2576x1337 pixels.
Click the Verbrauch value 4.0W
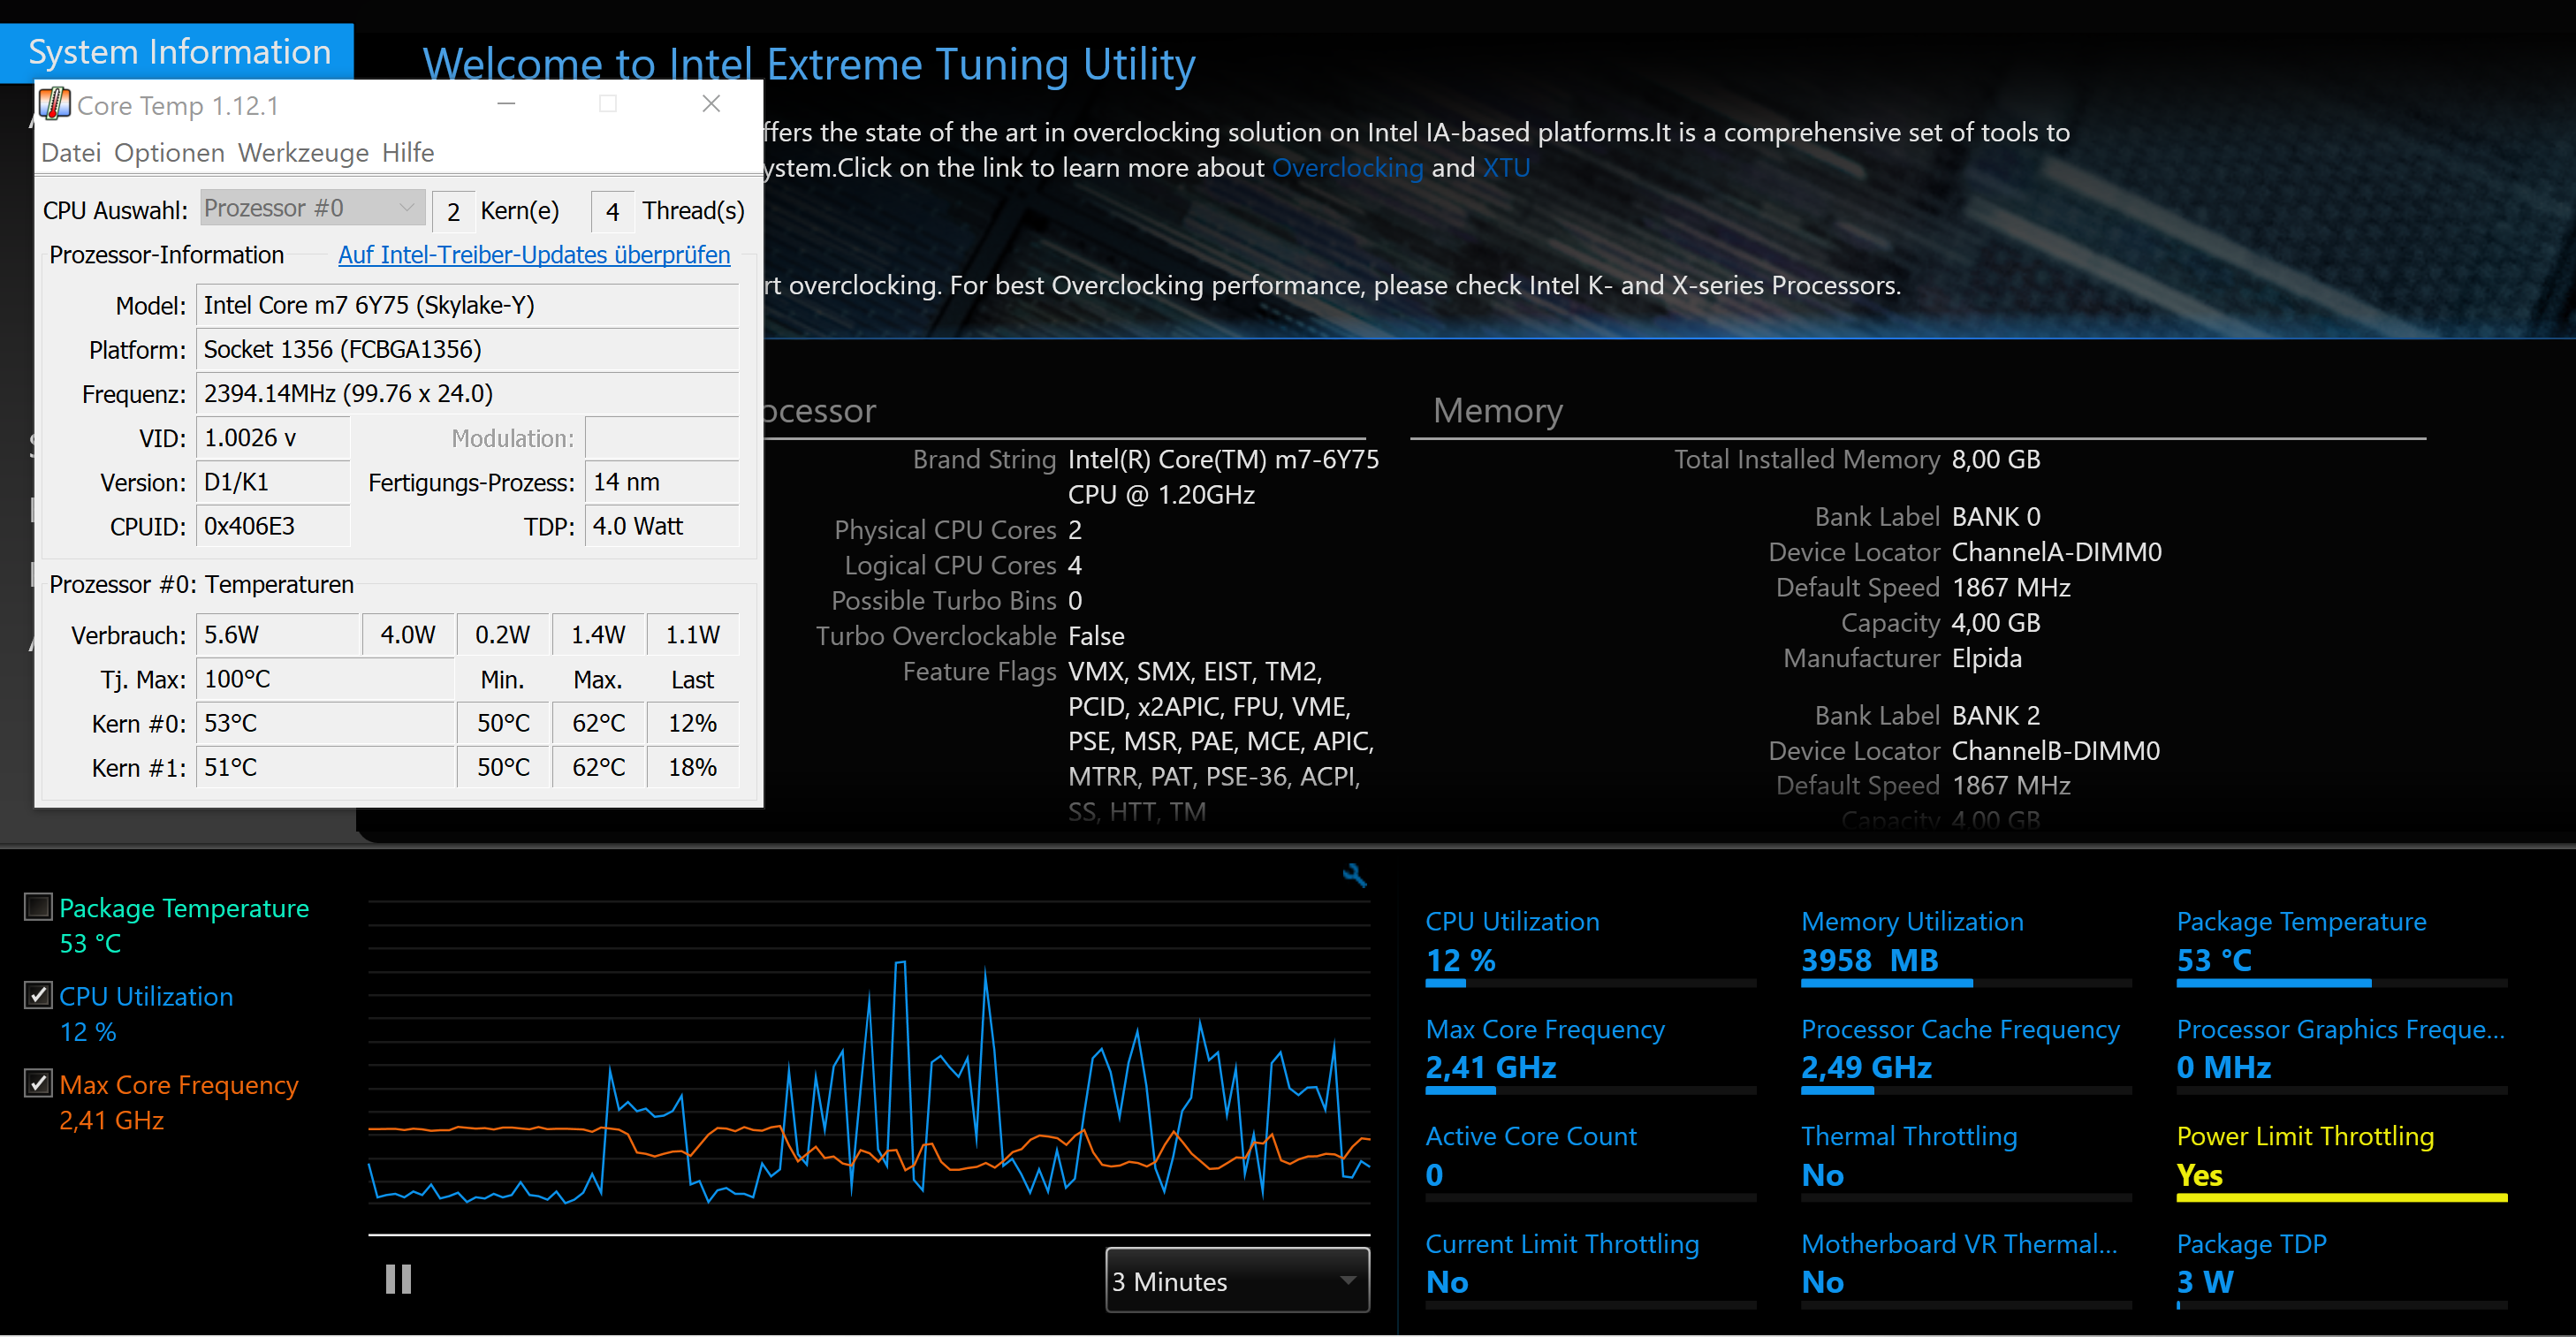pos(408,635)
